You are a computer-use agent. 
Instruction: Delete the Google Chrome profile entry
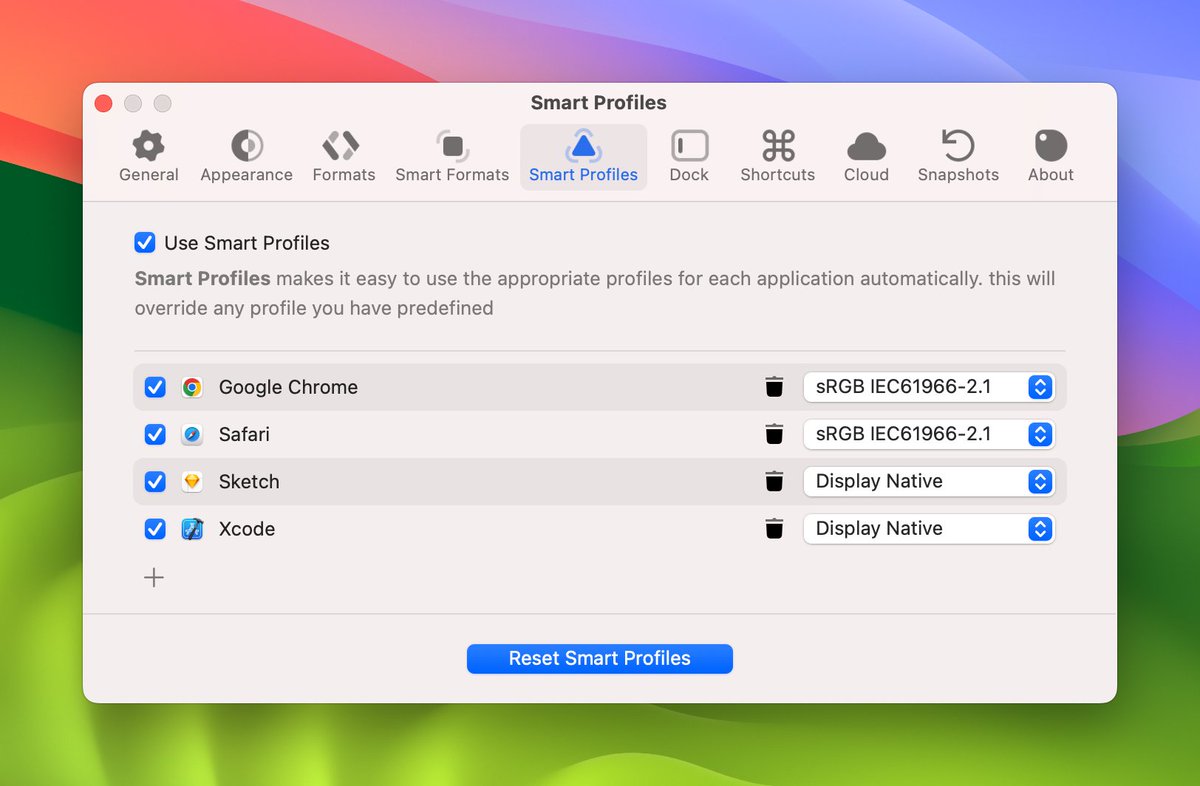click(x=774, y=387)
